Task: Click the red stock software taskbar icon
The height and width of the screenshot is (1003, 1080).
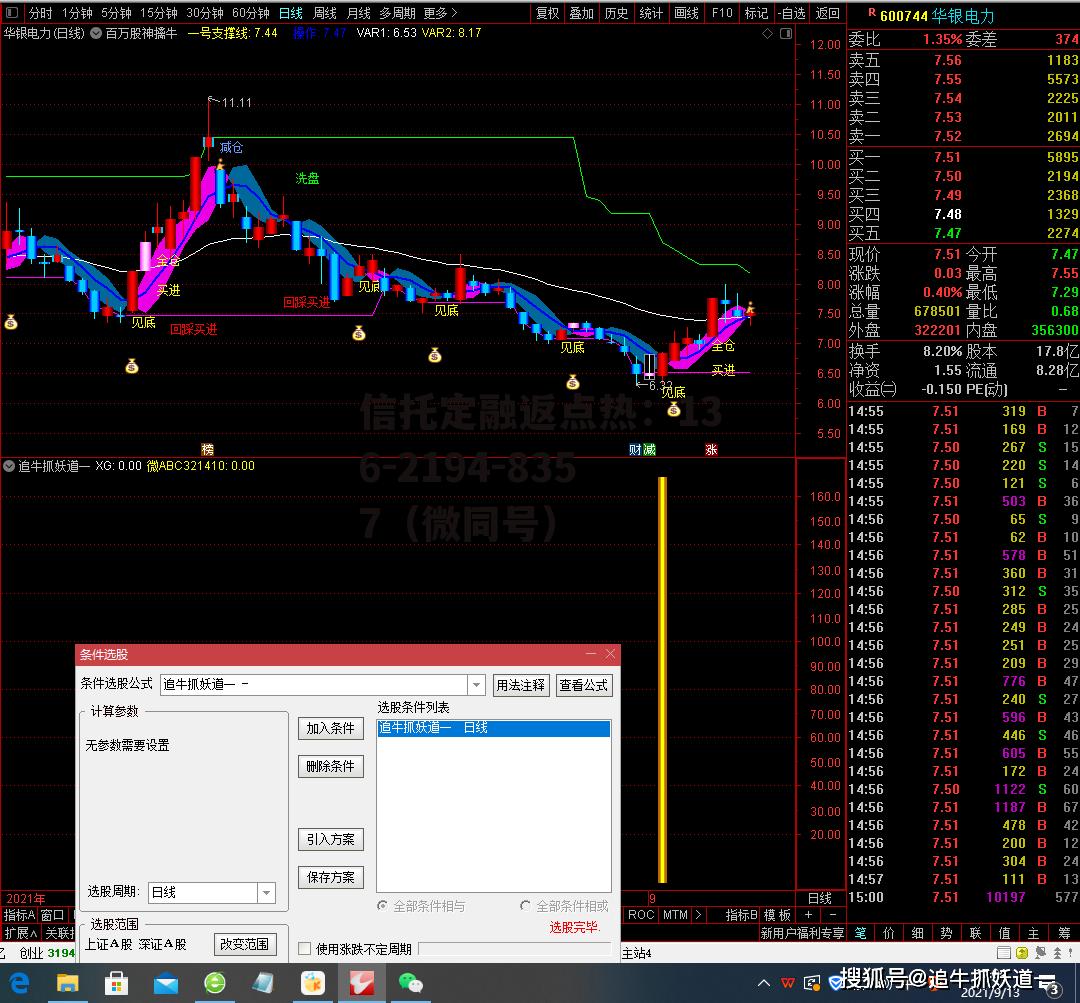Action: 362,983
